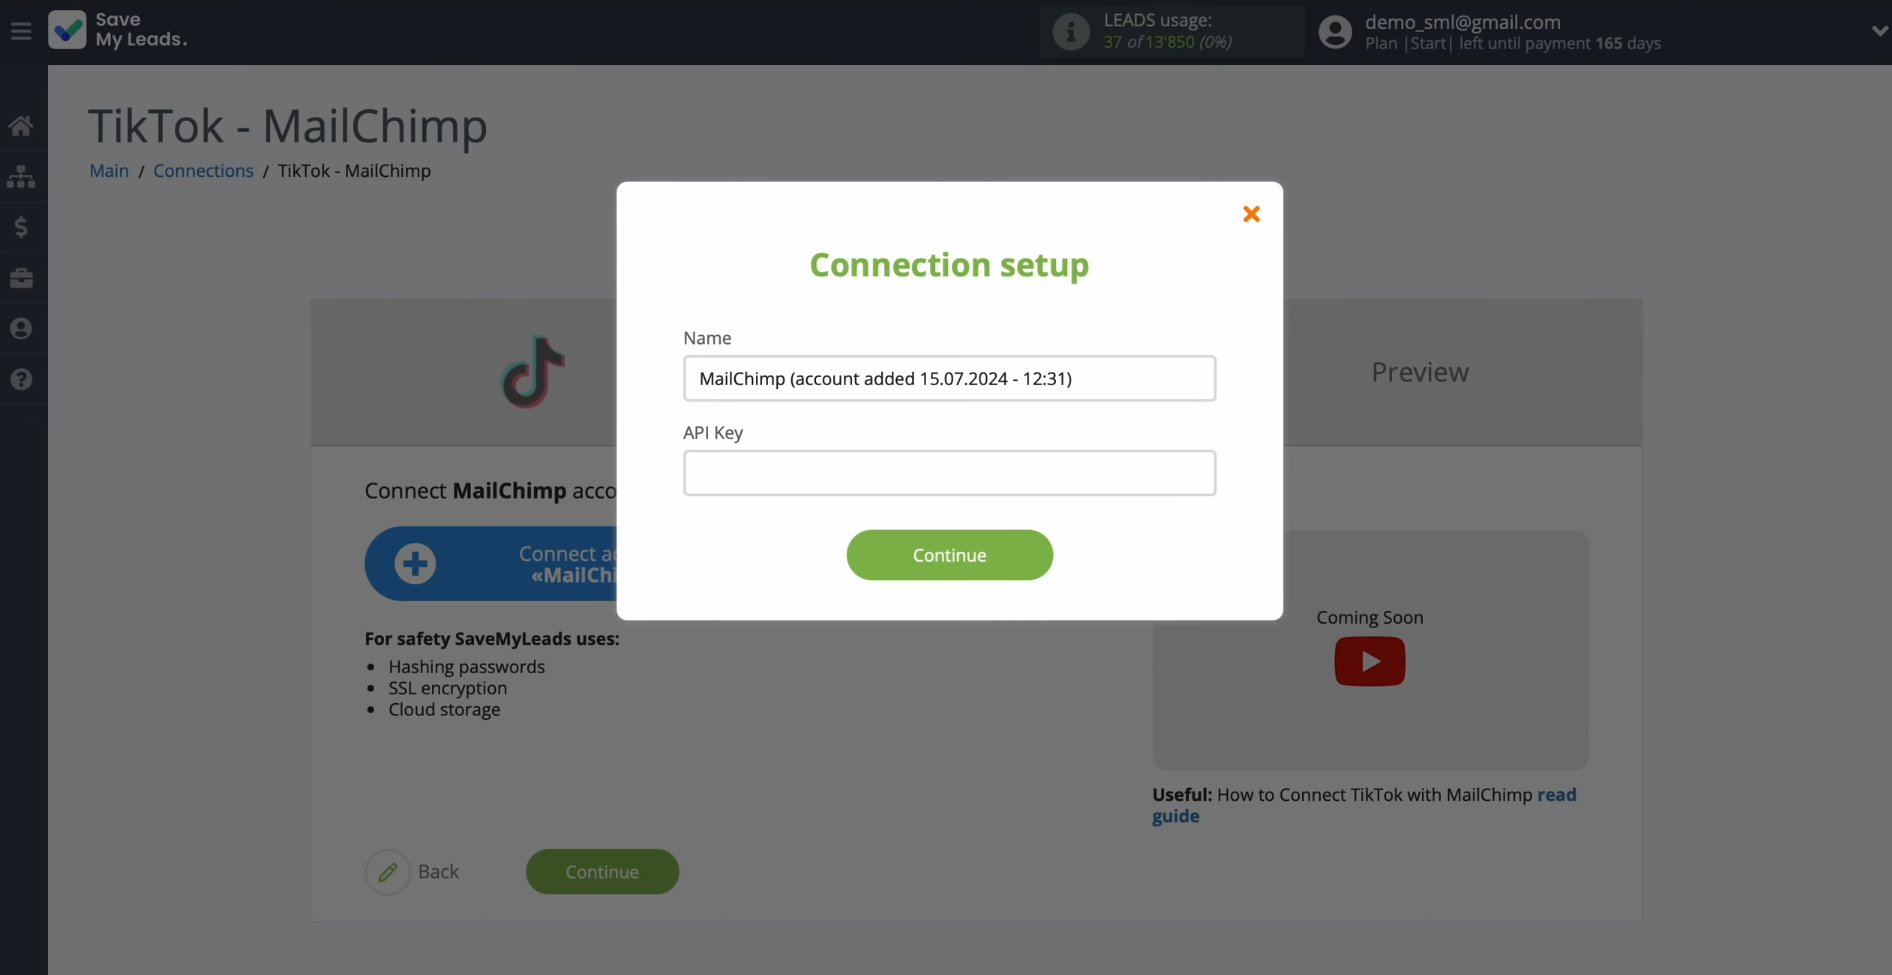
Task: Open the hamburger menu in top bar
Action: pyautogui.click(x=21, y=31)
